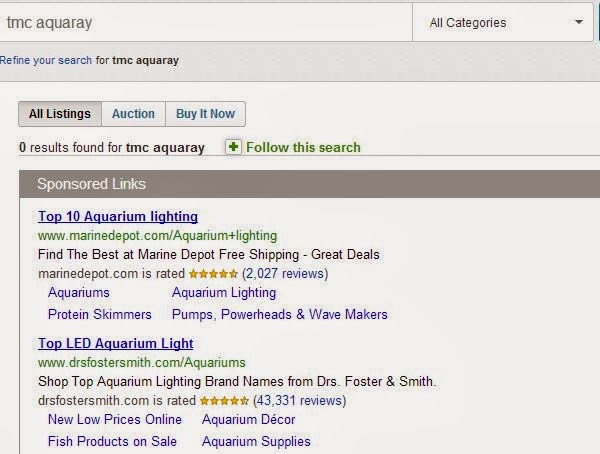Click the All Categories dropdown arrow
The width and height of the screenshot is (600, 454).
pos(579,22)
